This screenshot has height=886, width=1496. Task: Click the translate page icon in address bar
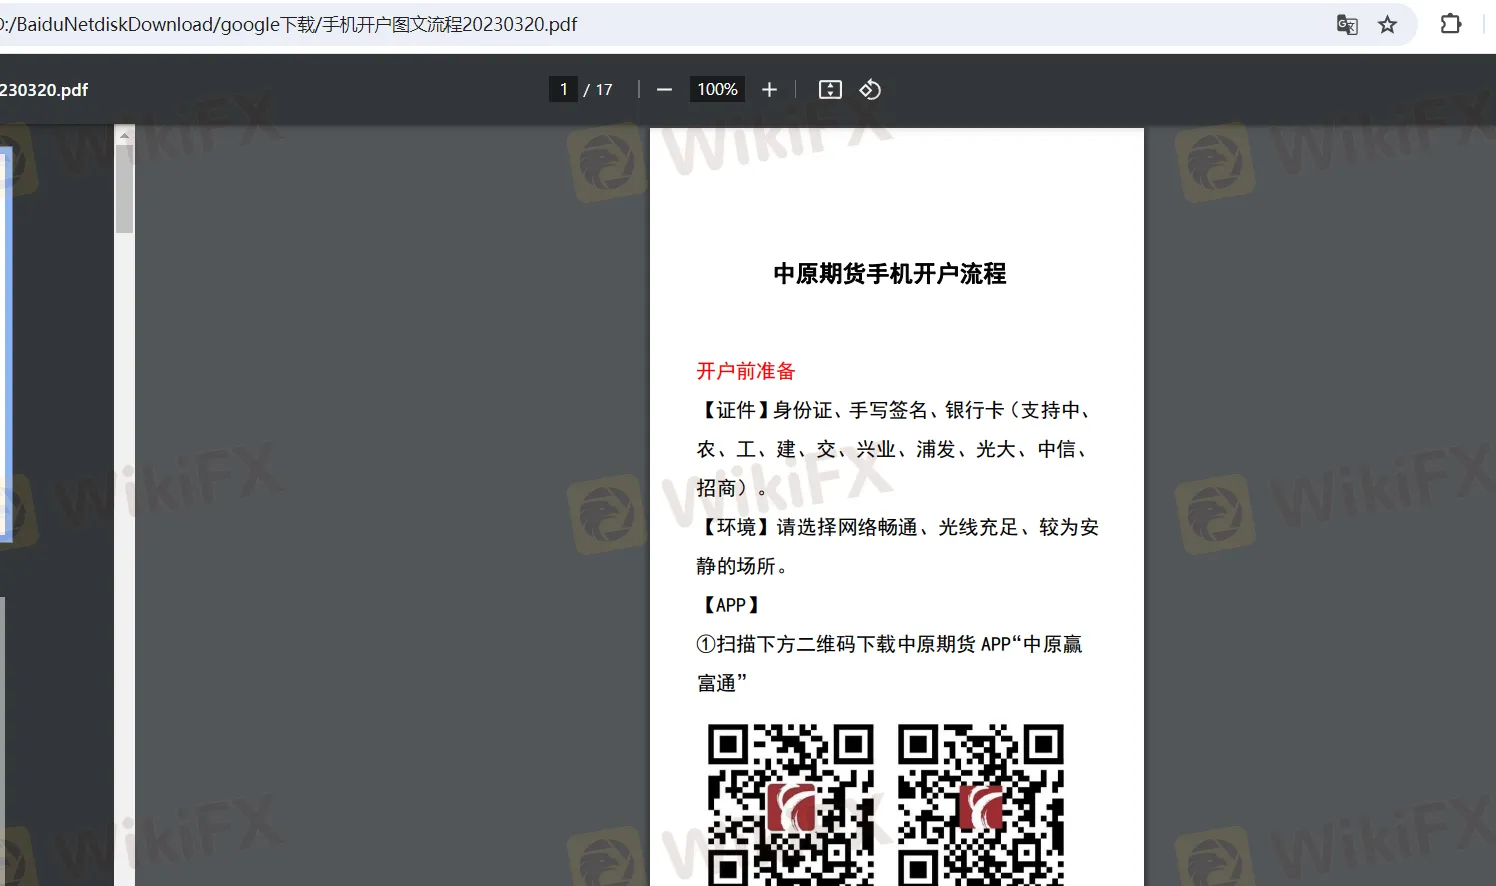1347,25
